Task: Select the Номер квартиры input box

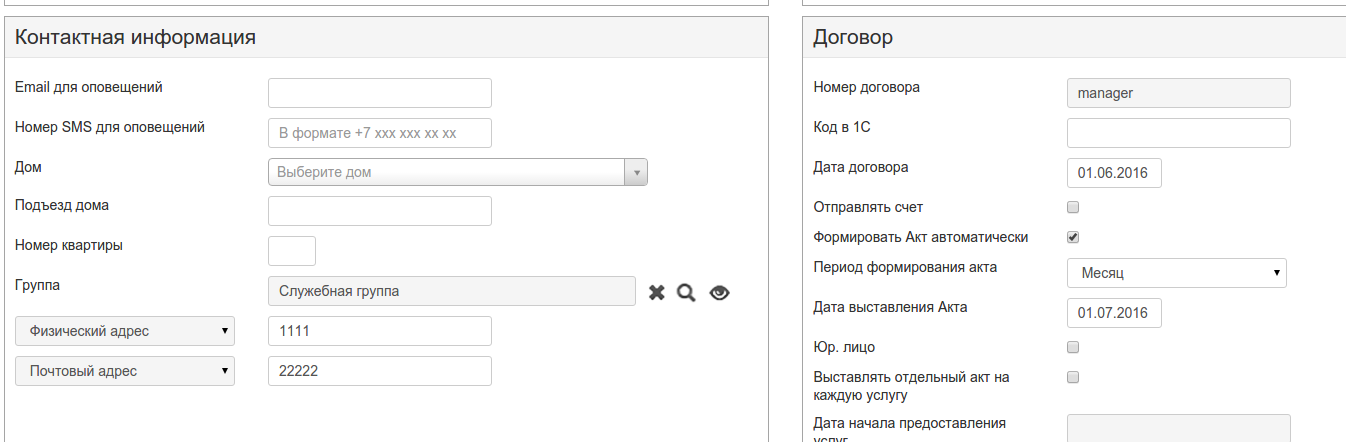Action: 292,251
